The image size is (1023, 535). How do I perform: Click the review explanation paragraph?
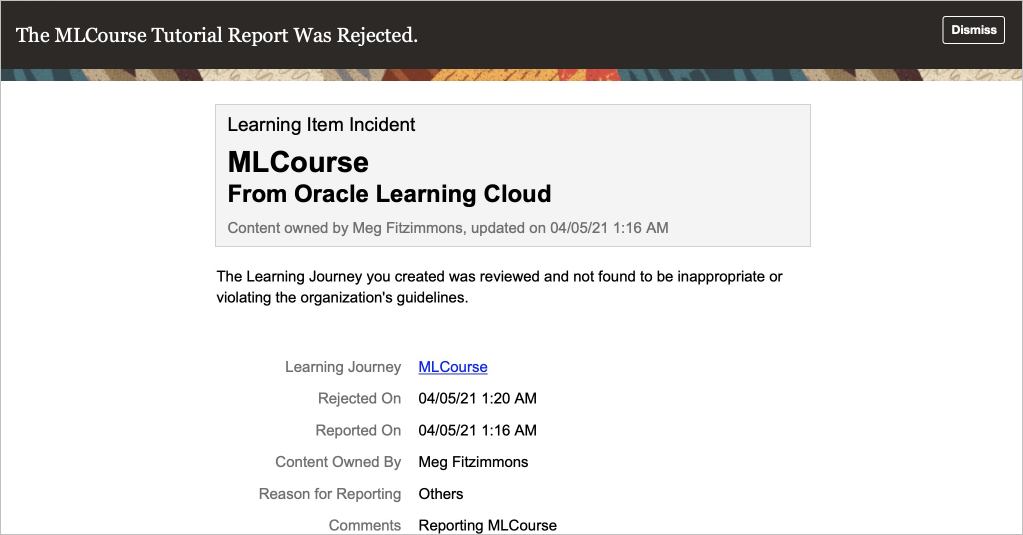[x=499, y=287]
